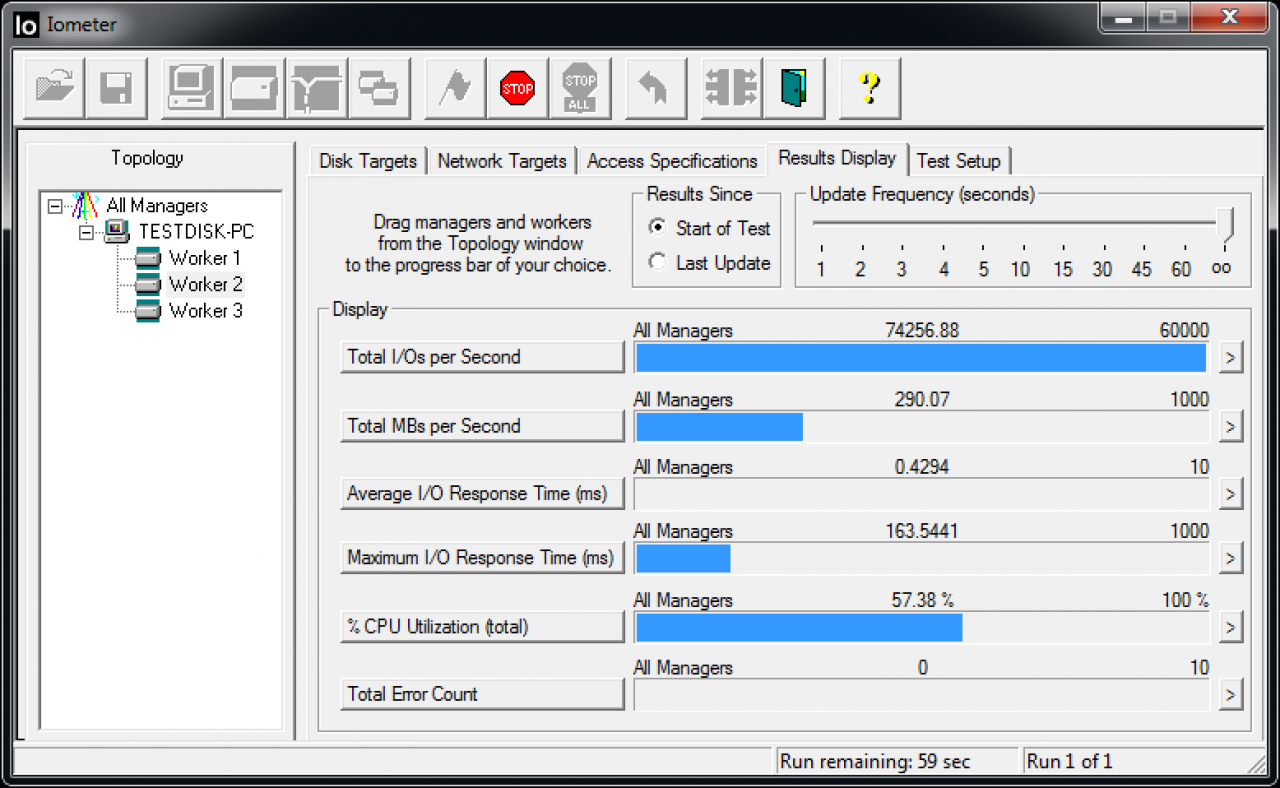Duplicate selected worker toolbar icon

tap(379, 89)
